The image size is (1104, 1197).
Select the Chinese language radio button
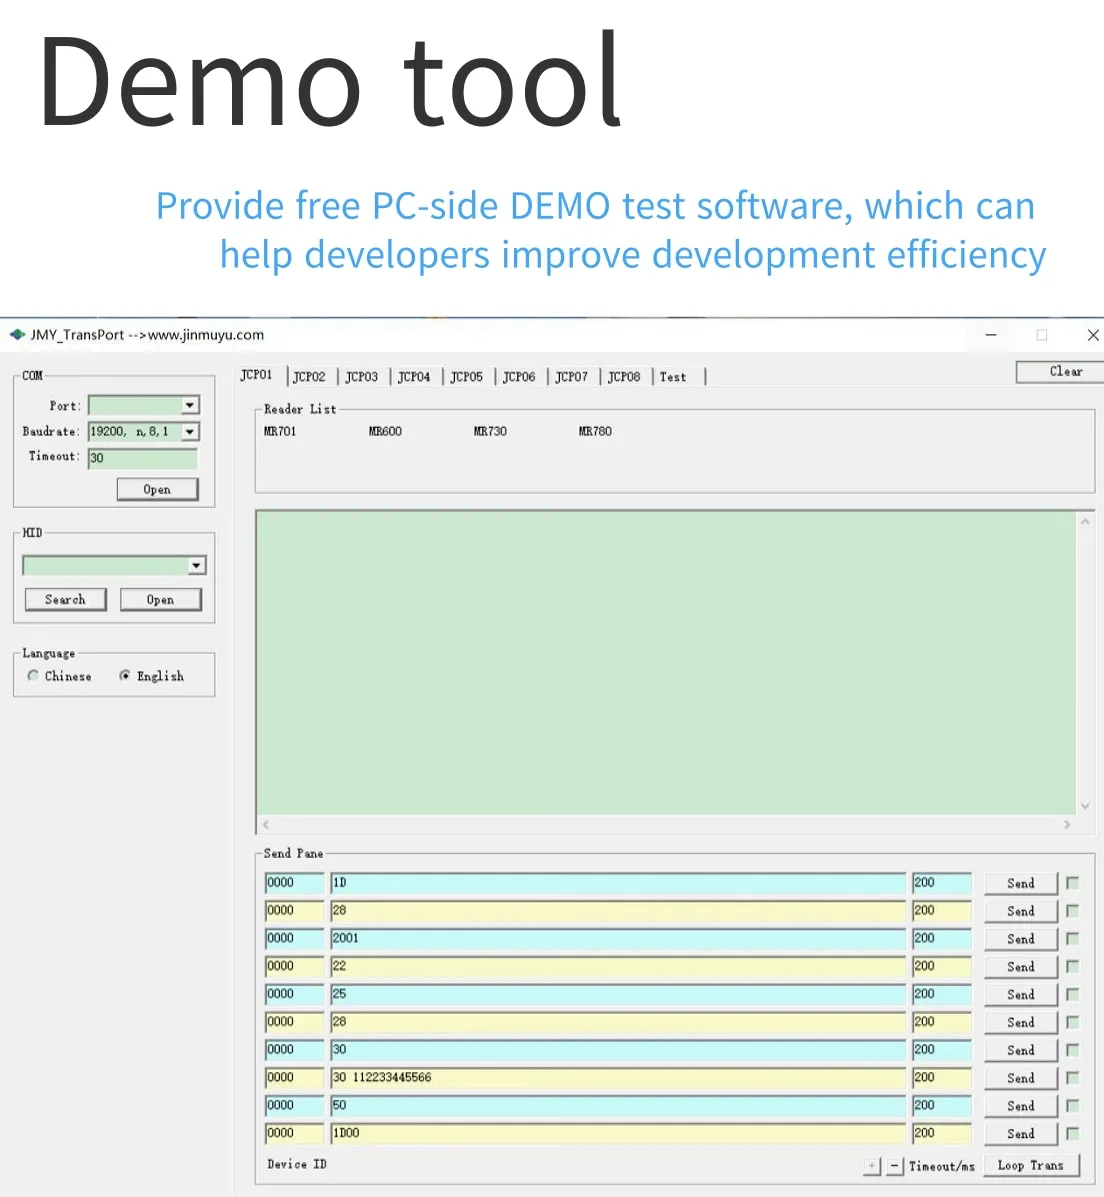33,676
